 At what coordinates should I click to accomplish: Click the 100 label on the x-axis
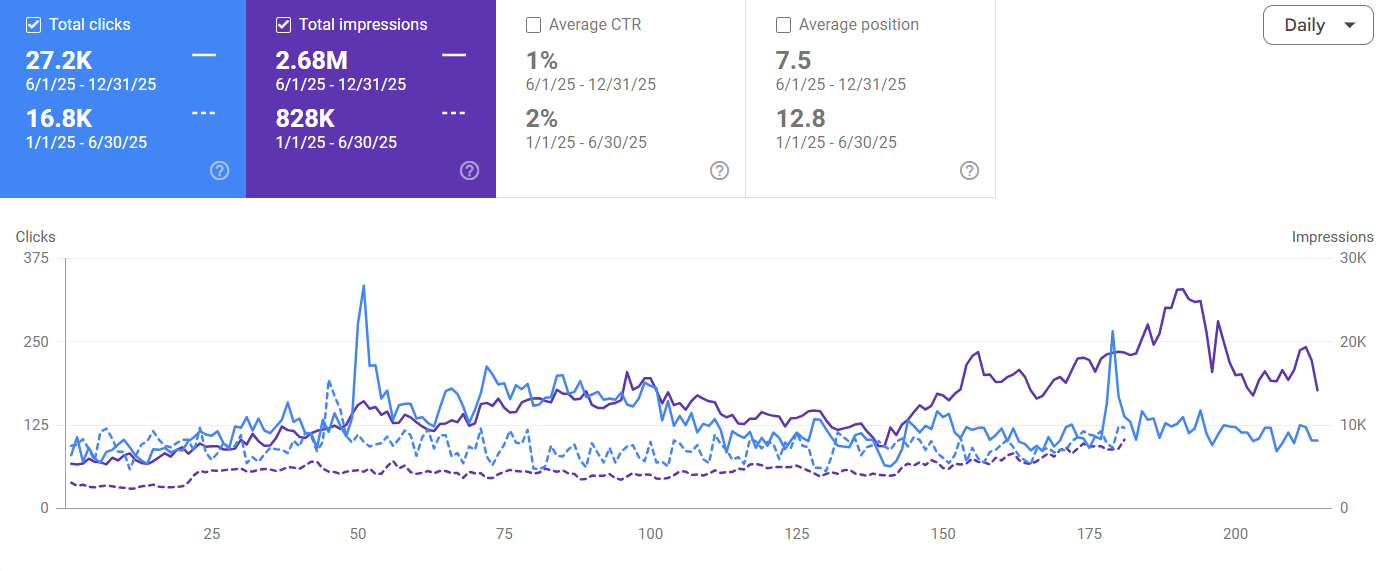[650, 534]
